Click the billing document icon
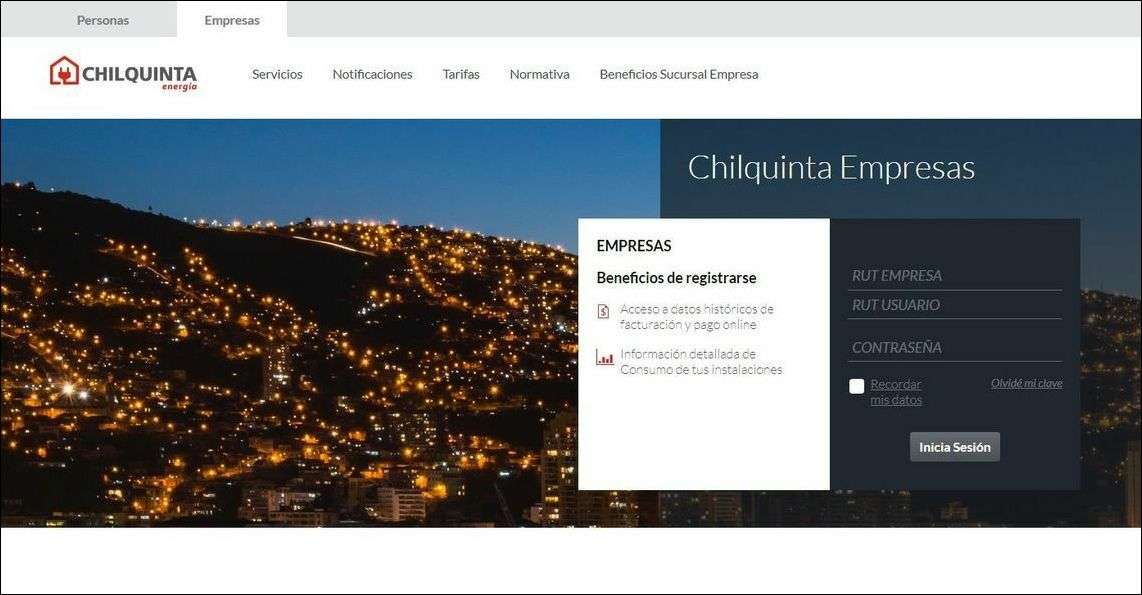This screenshot has height=595, width=1142. pyautogui.click(x=603, y=311)
